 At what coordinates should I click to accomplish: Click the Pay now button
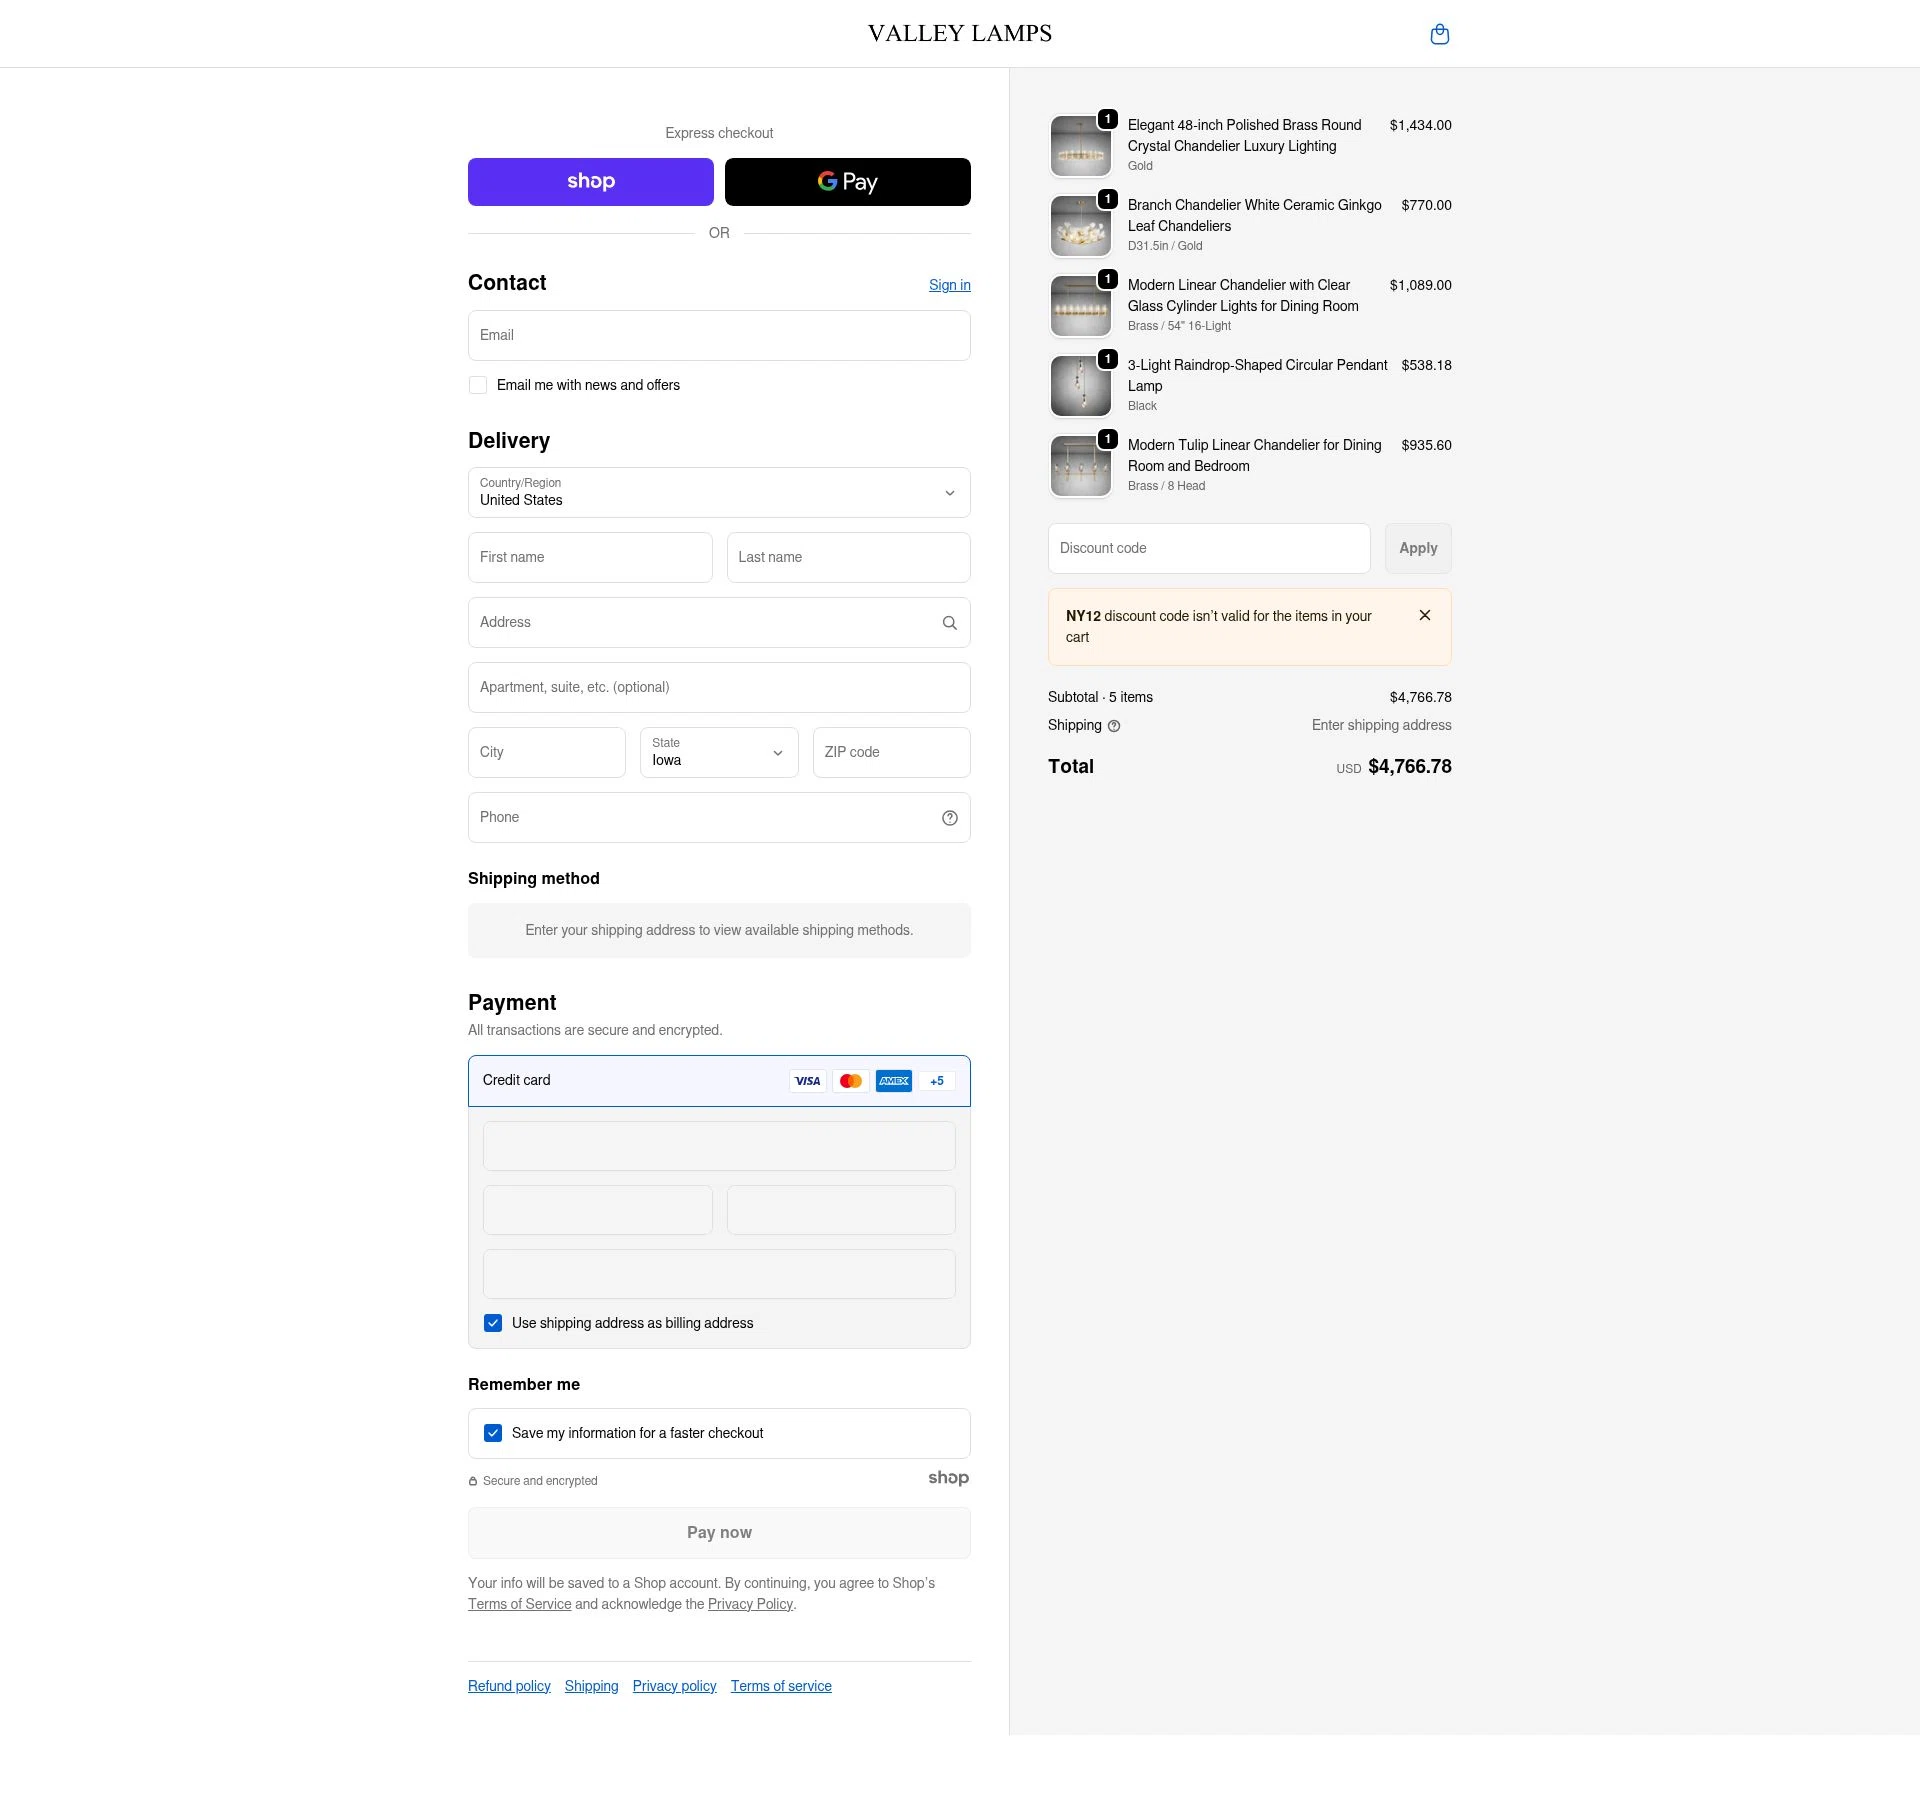coord(718,1532)
